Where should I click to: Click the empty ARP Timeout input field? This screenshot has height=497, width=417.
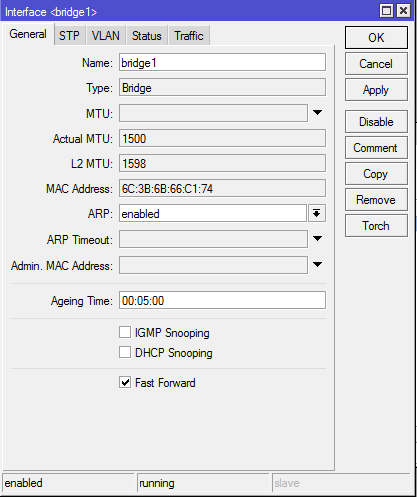click(x=213, y=239)
